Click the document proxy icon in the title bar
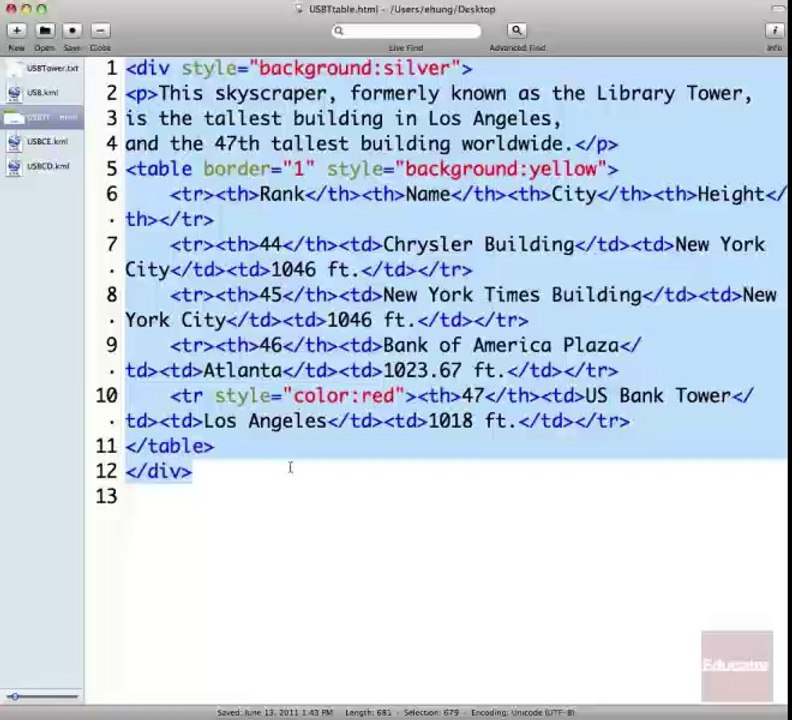 299,9
